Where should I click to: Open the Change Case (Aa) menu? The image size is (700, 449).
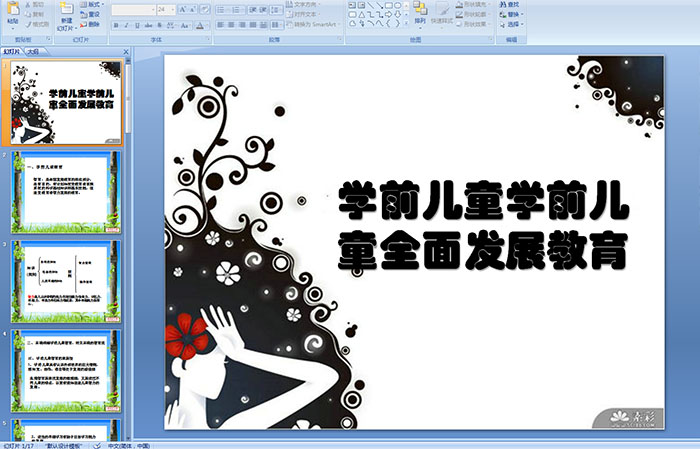point(185,25)
